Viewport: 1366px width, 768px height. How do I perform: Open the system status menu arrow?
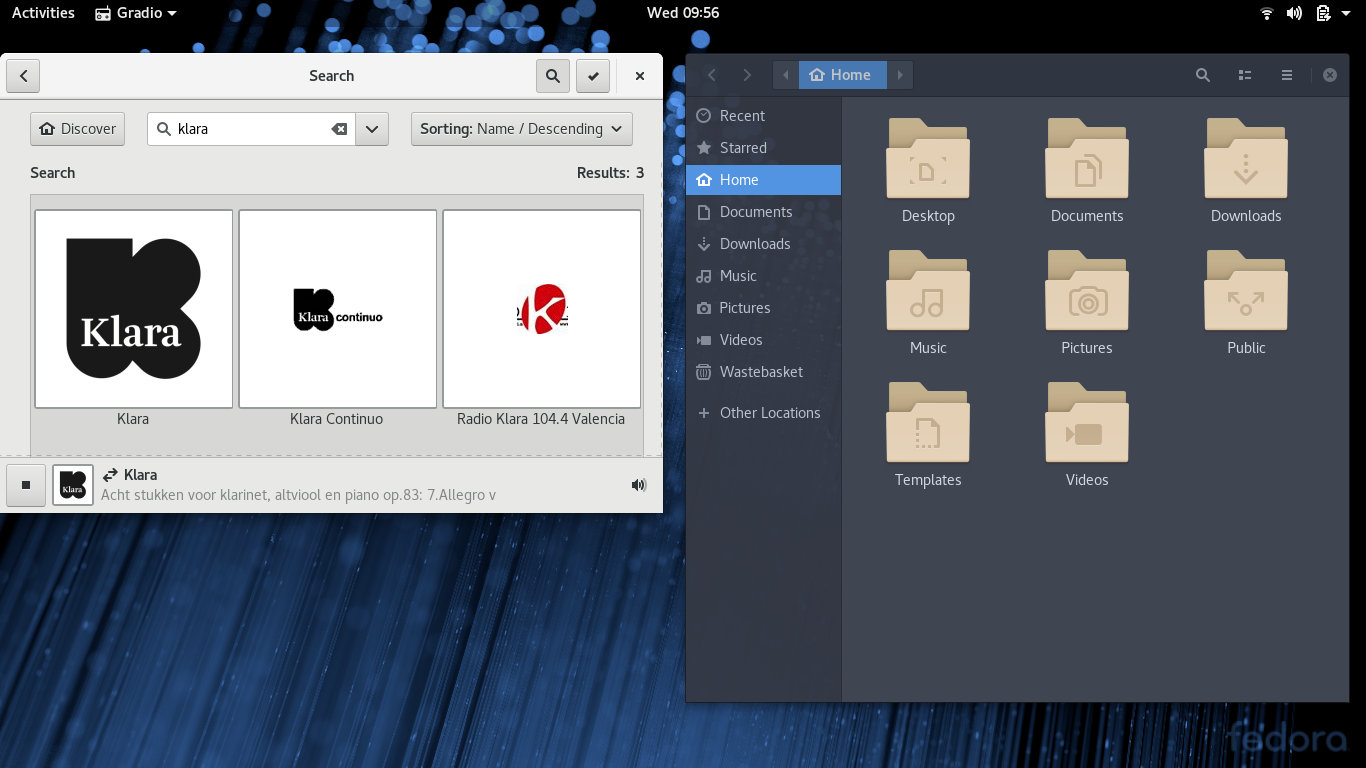(1347, 13)
